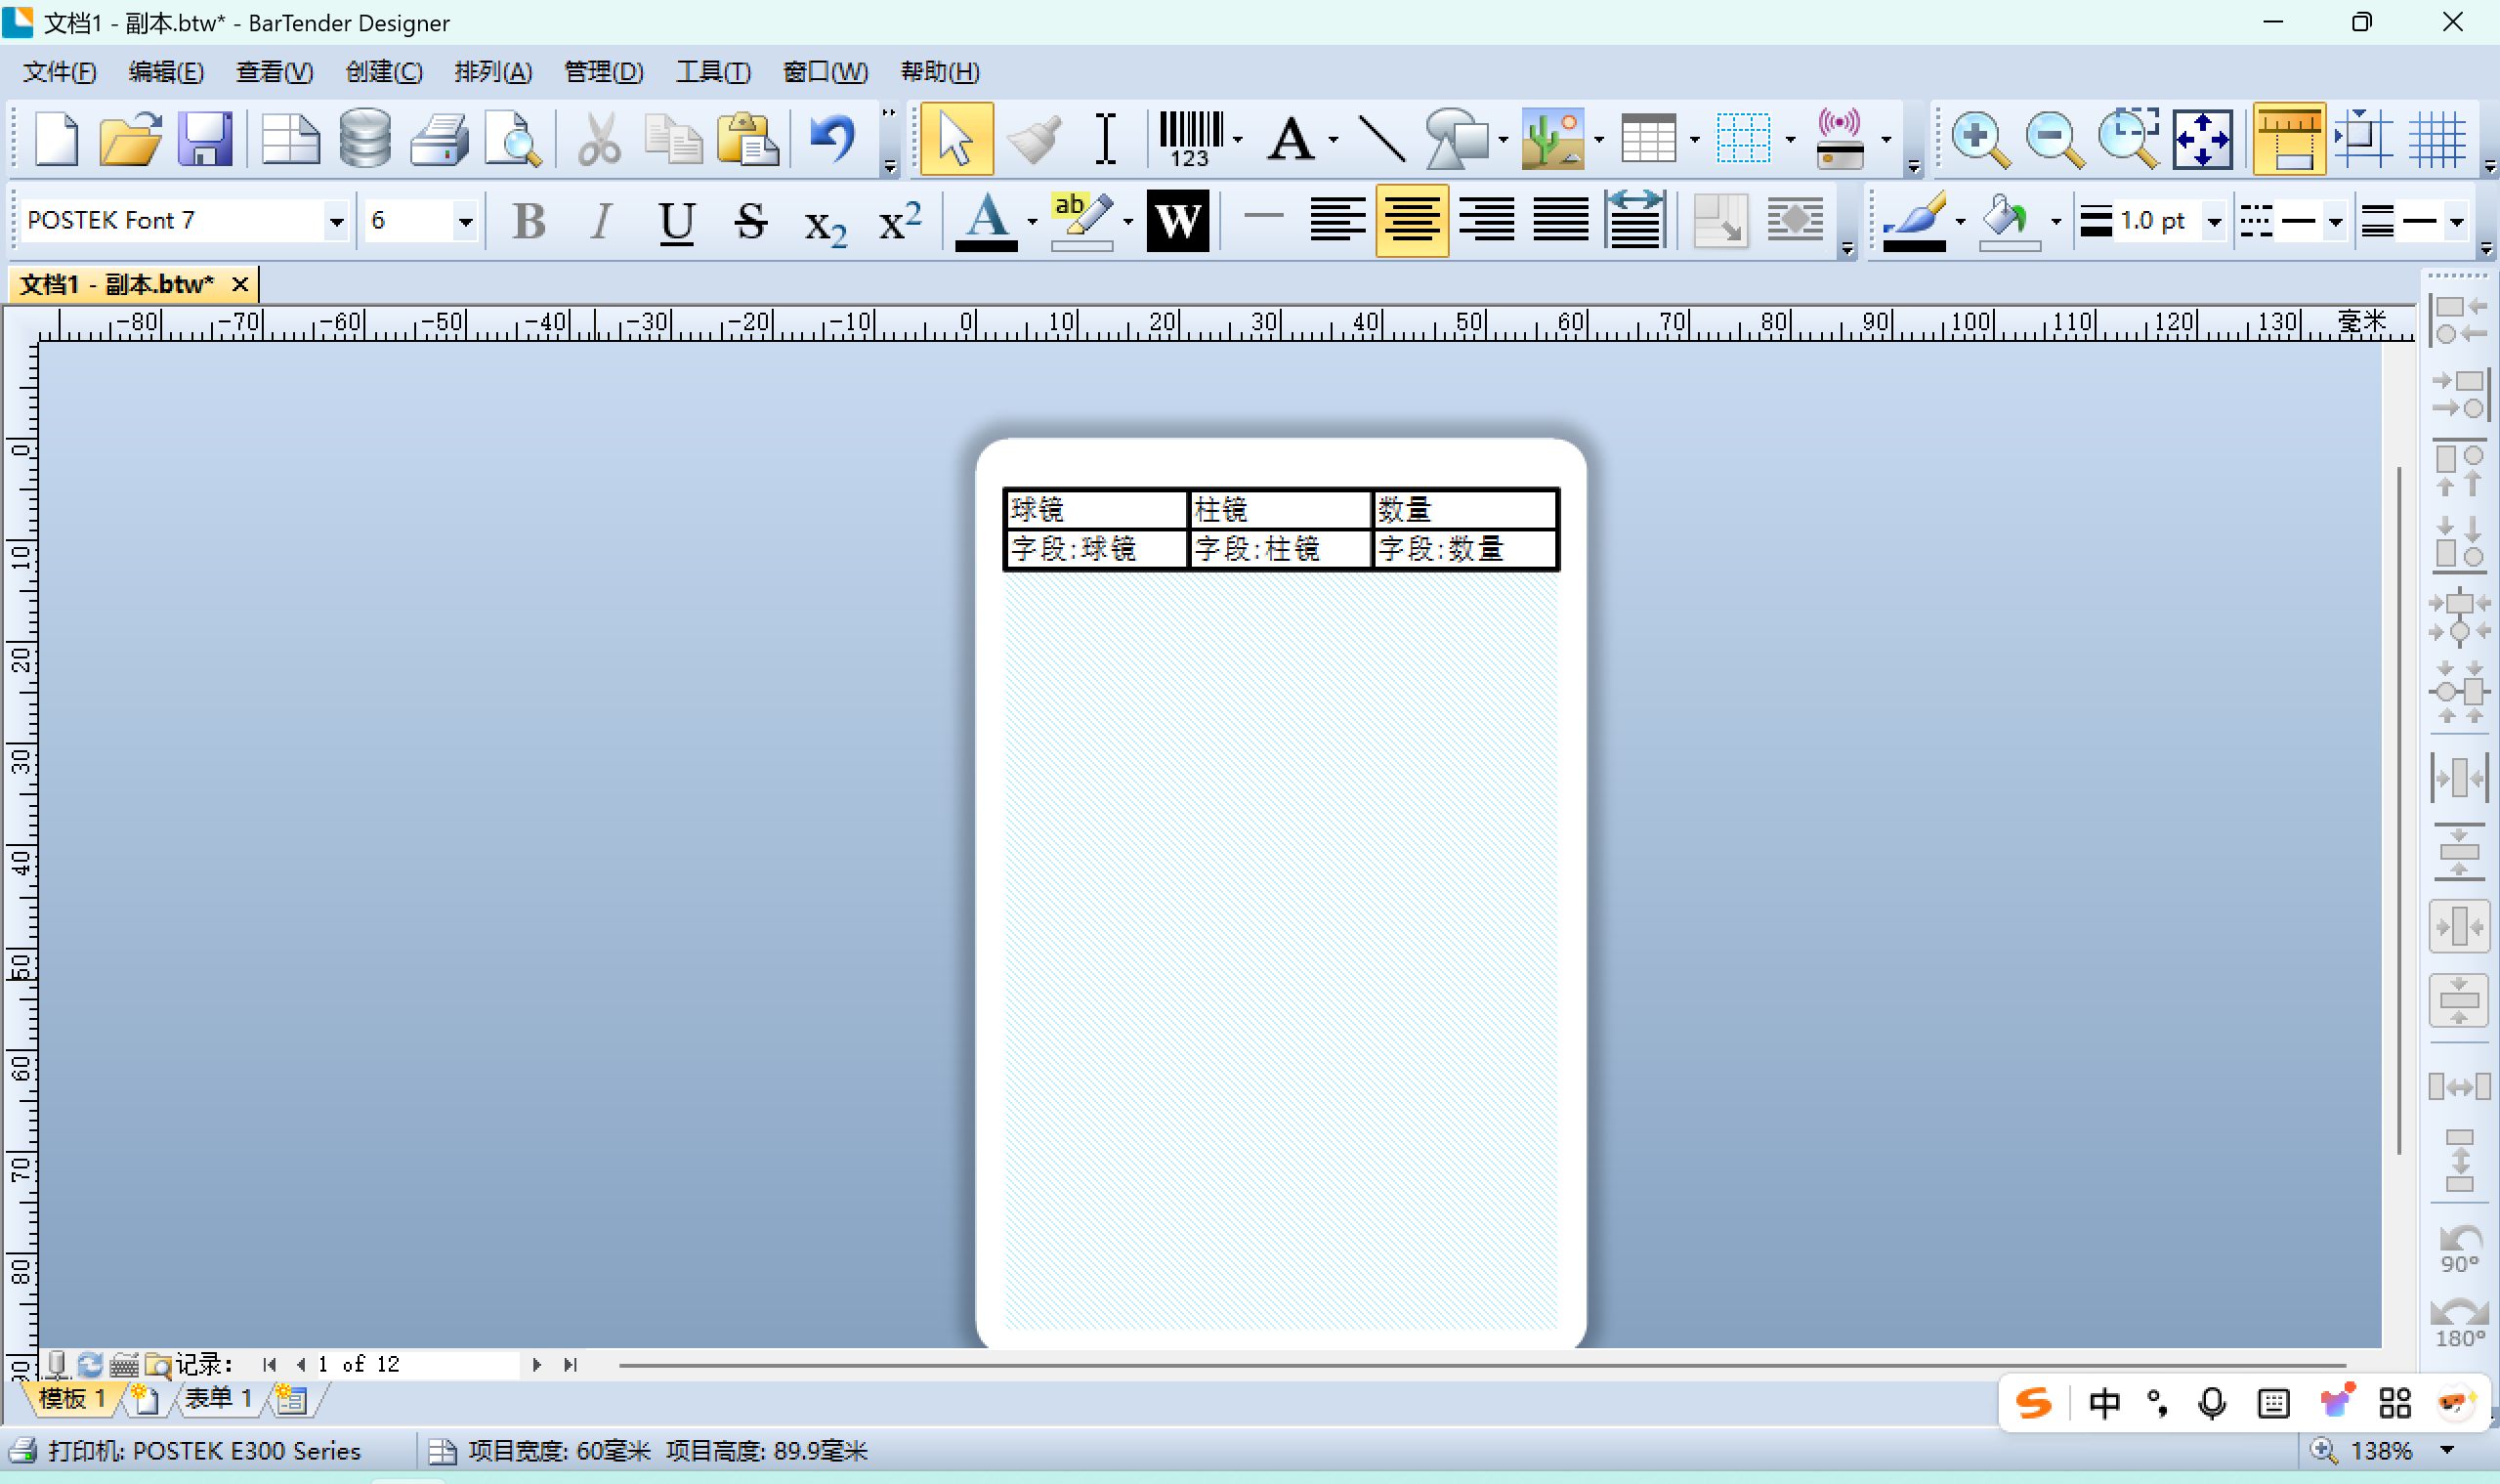Image resolution: width=2500 pixels, height=1484 pixels.
Task: Go to next record
Action: click(537, 1364)
